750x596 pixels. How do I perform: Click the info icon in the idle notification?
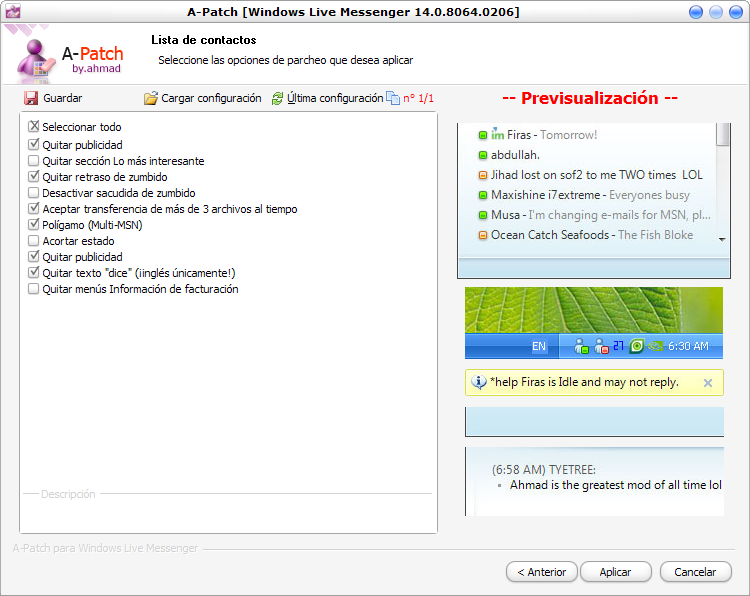(x=479, y=382)
